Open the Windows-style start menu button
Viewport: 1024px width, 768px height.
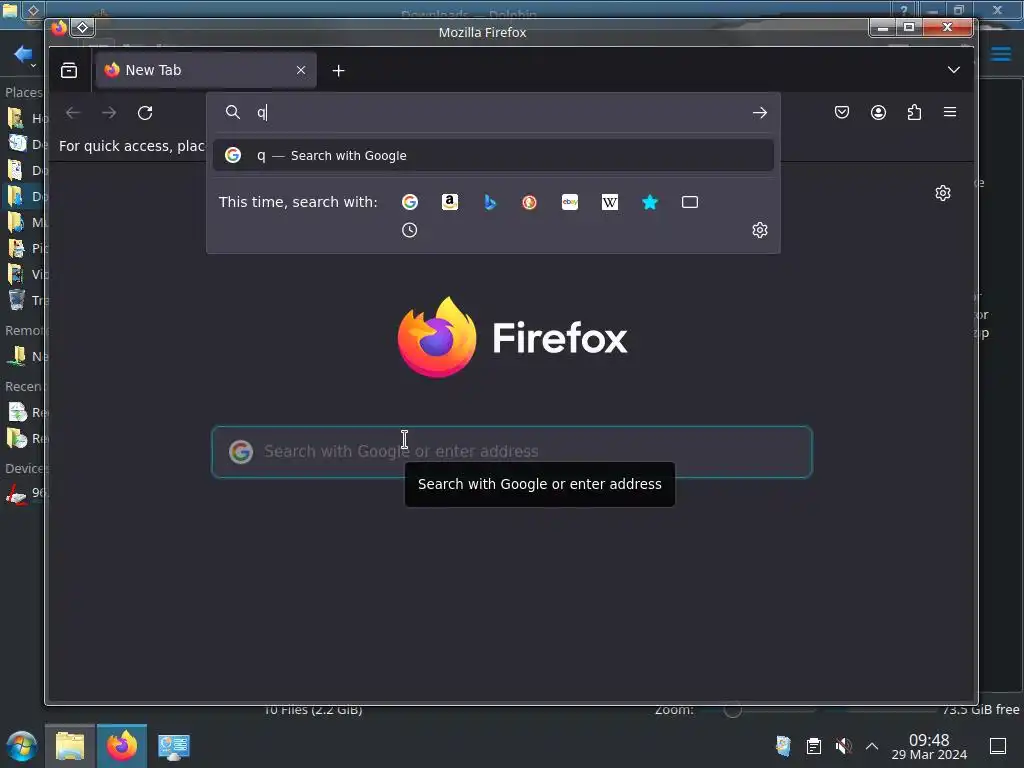(22, 746)
